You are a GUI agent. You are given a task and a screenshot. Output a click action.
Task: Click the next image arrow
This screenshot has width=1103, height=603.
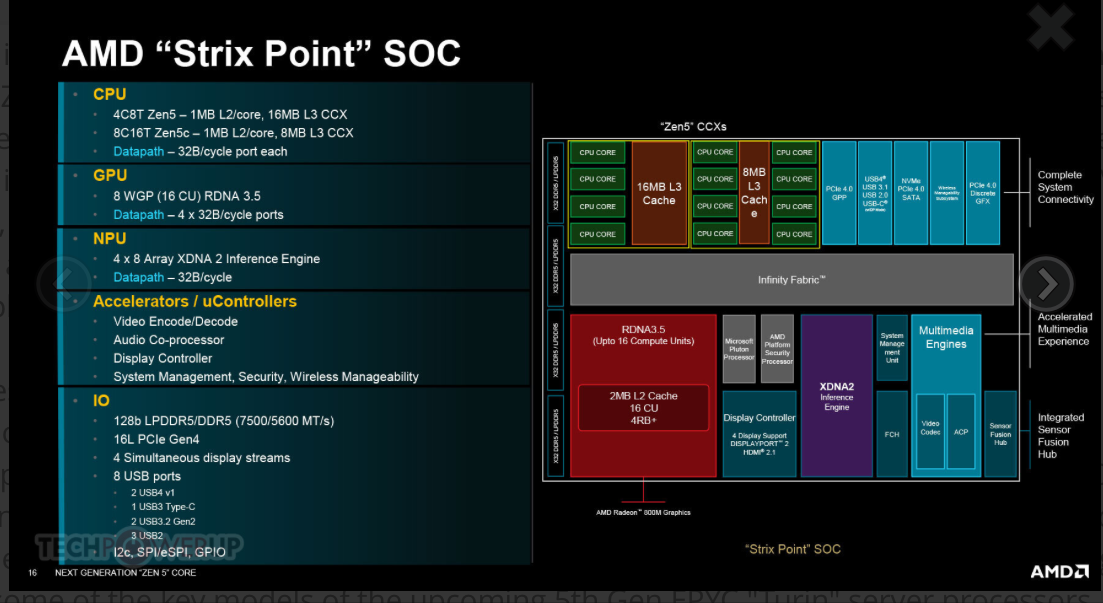pos(1046,284)
